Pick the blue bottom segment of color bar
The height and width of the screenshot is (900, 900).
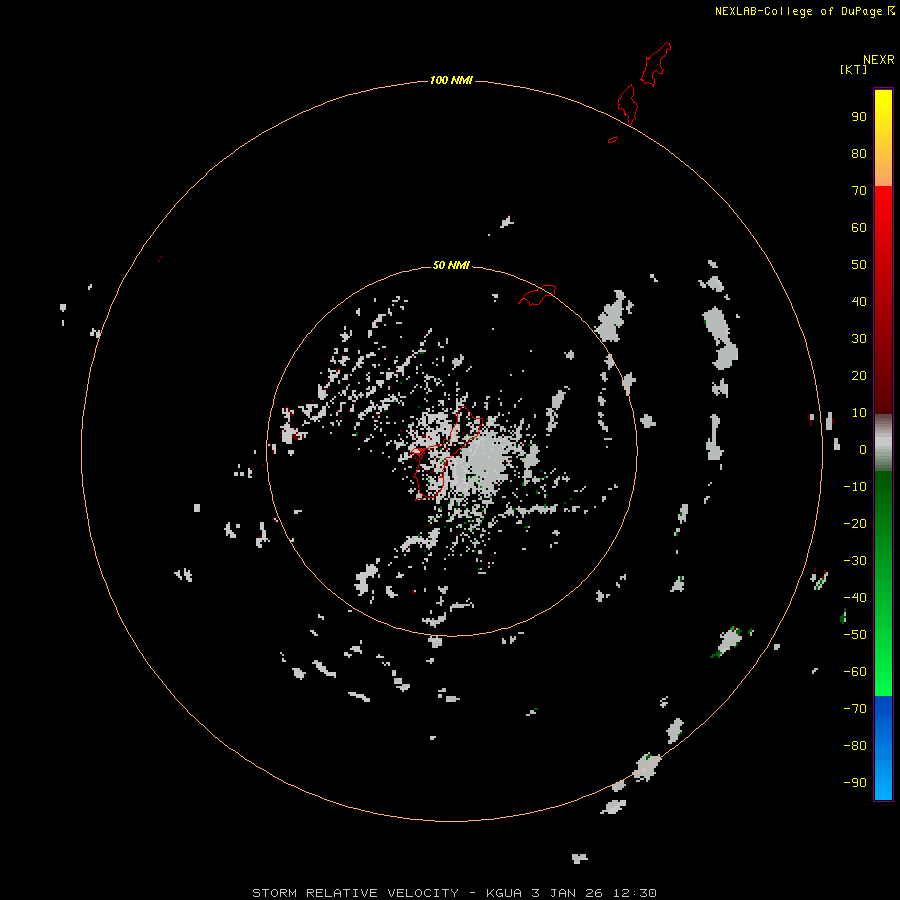point(883,748)
